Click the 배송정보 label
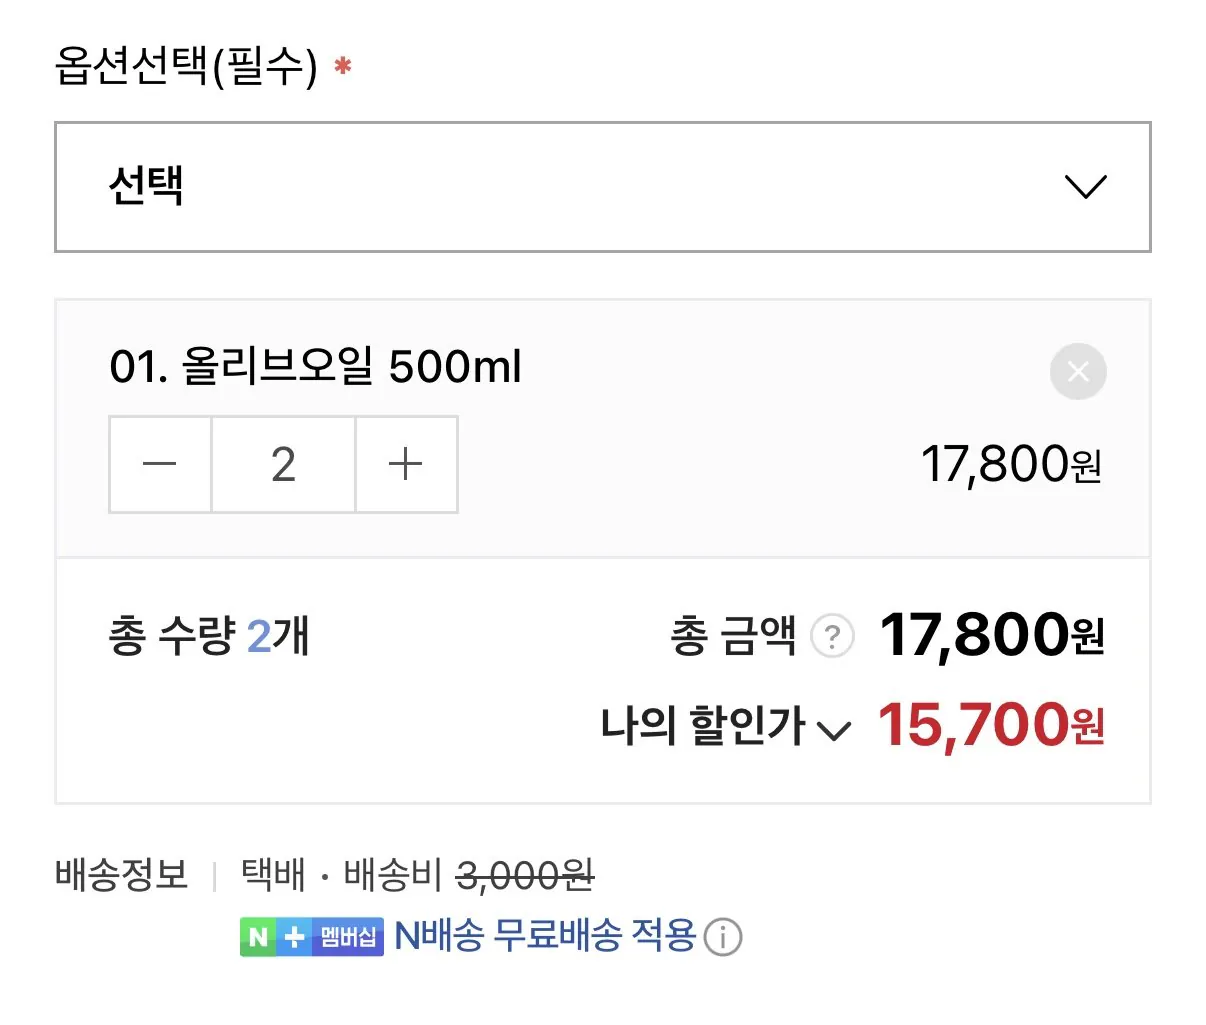 coord(121,875)
